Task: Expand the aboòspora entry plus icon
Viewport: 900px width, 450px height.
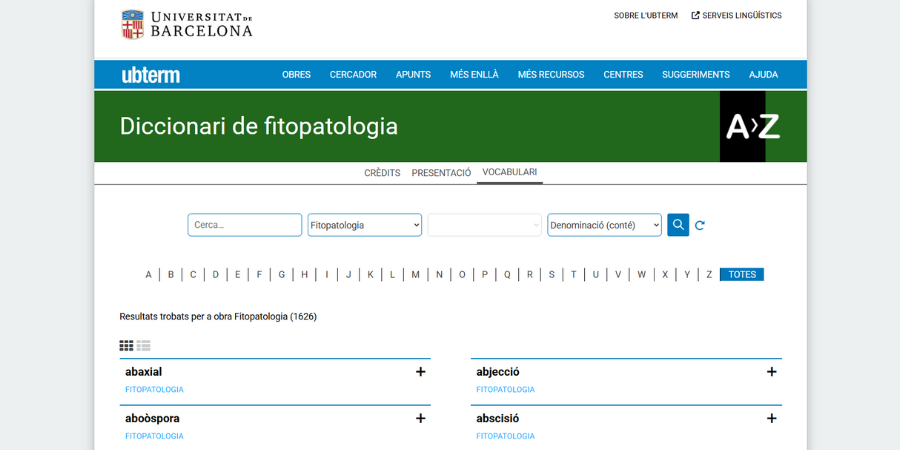Action: click(420, 418)
